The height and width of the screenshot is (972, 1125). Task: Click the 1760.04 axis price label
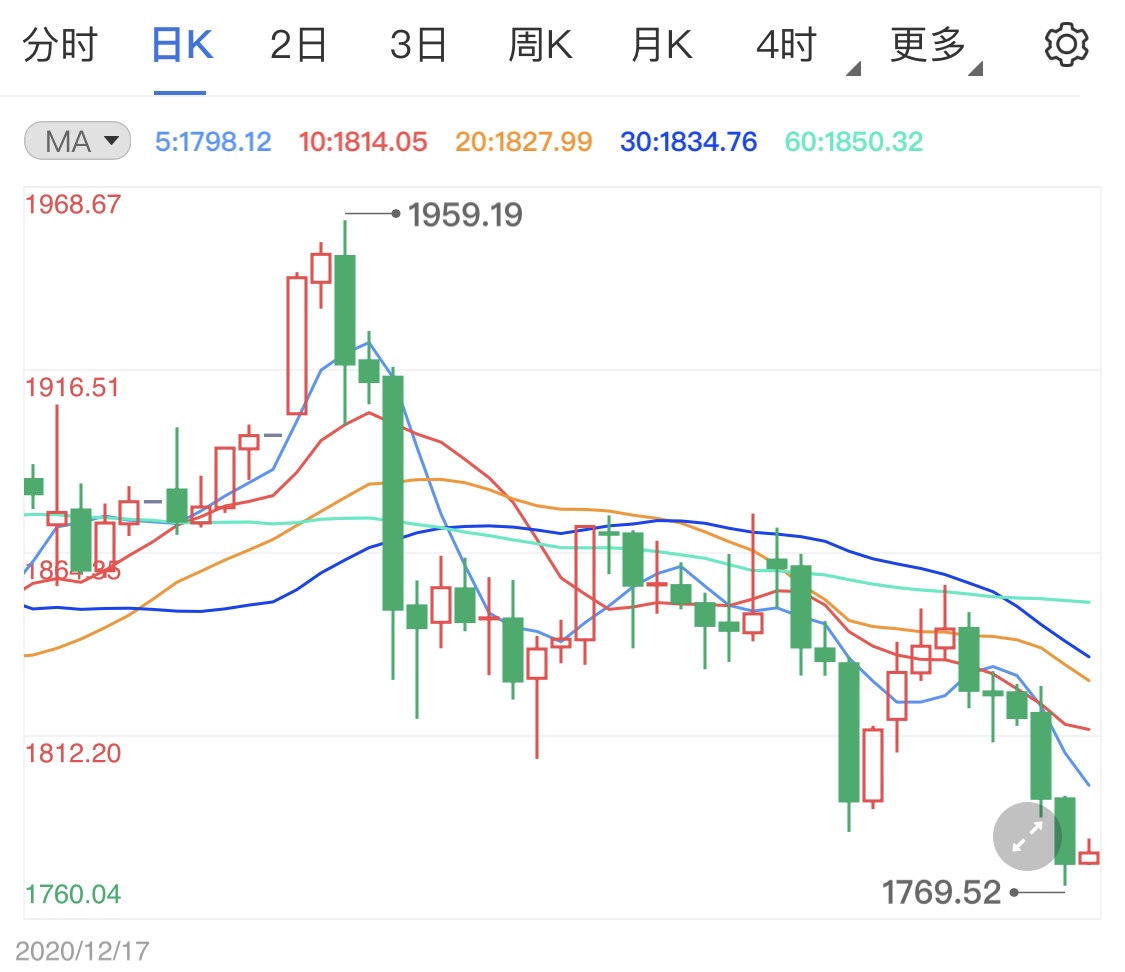click(x=73, y=895)
